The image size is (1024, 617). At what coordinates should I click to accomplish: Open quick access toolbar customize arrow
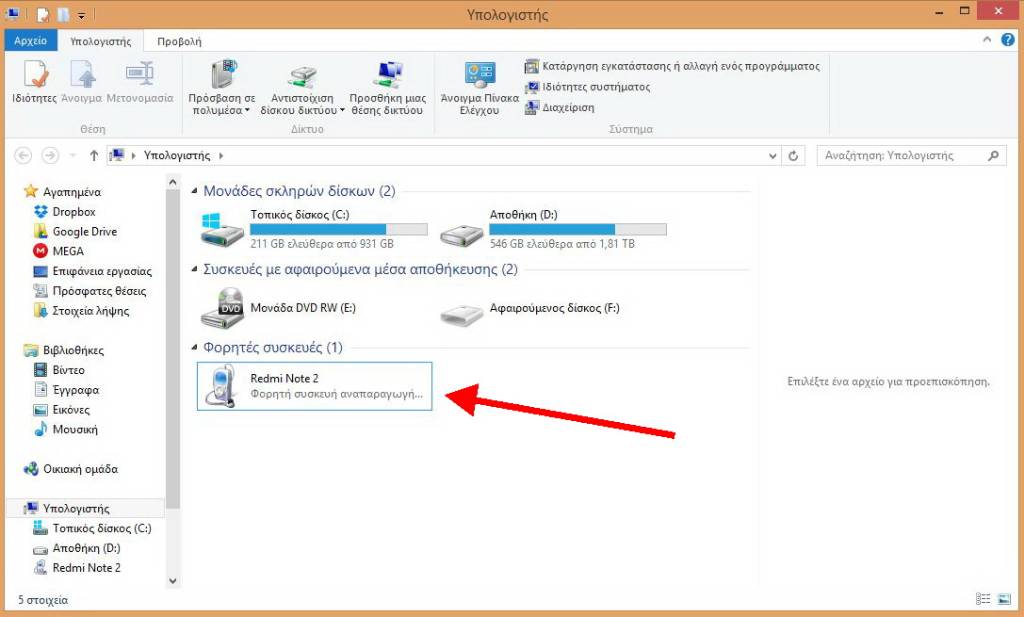pos(81,14)
